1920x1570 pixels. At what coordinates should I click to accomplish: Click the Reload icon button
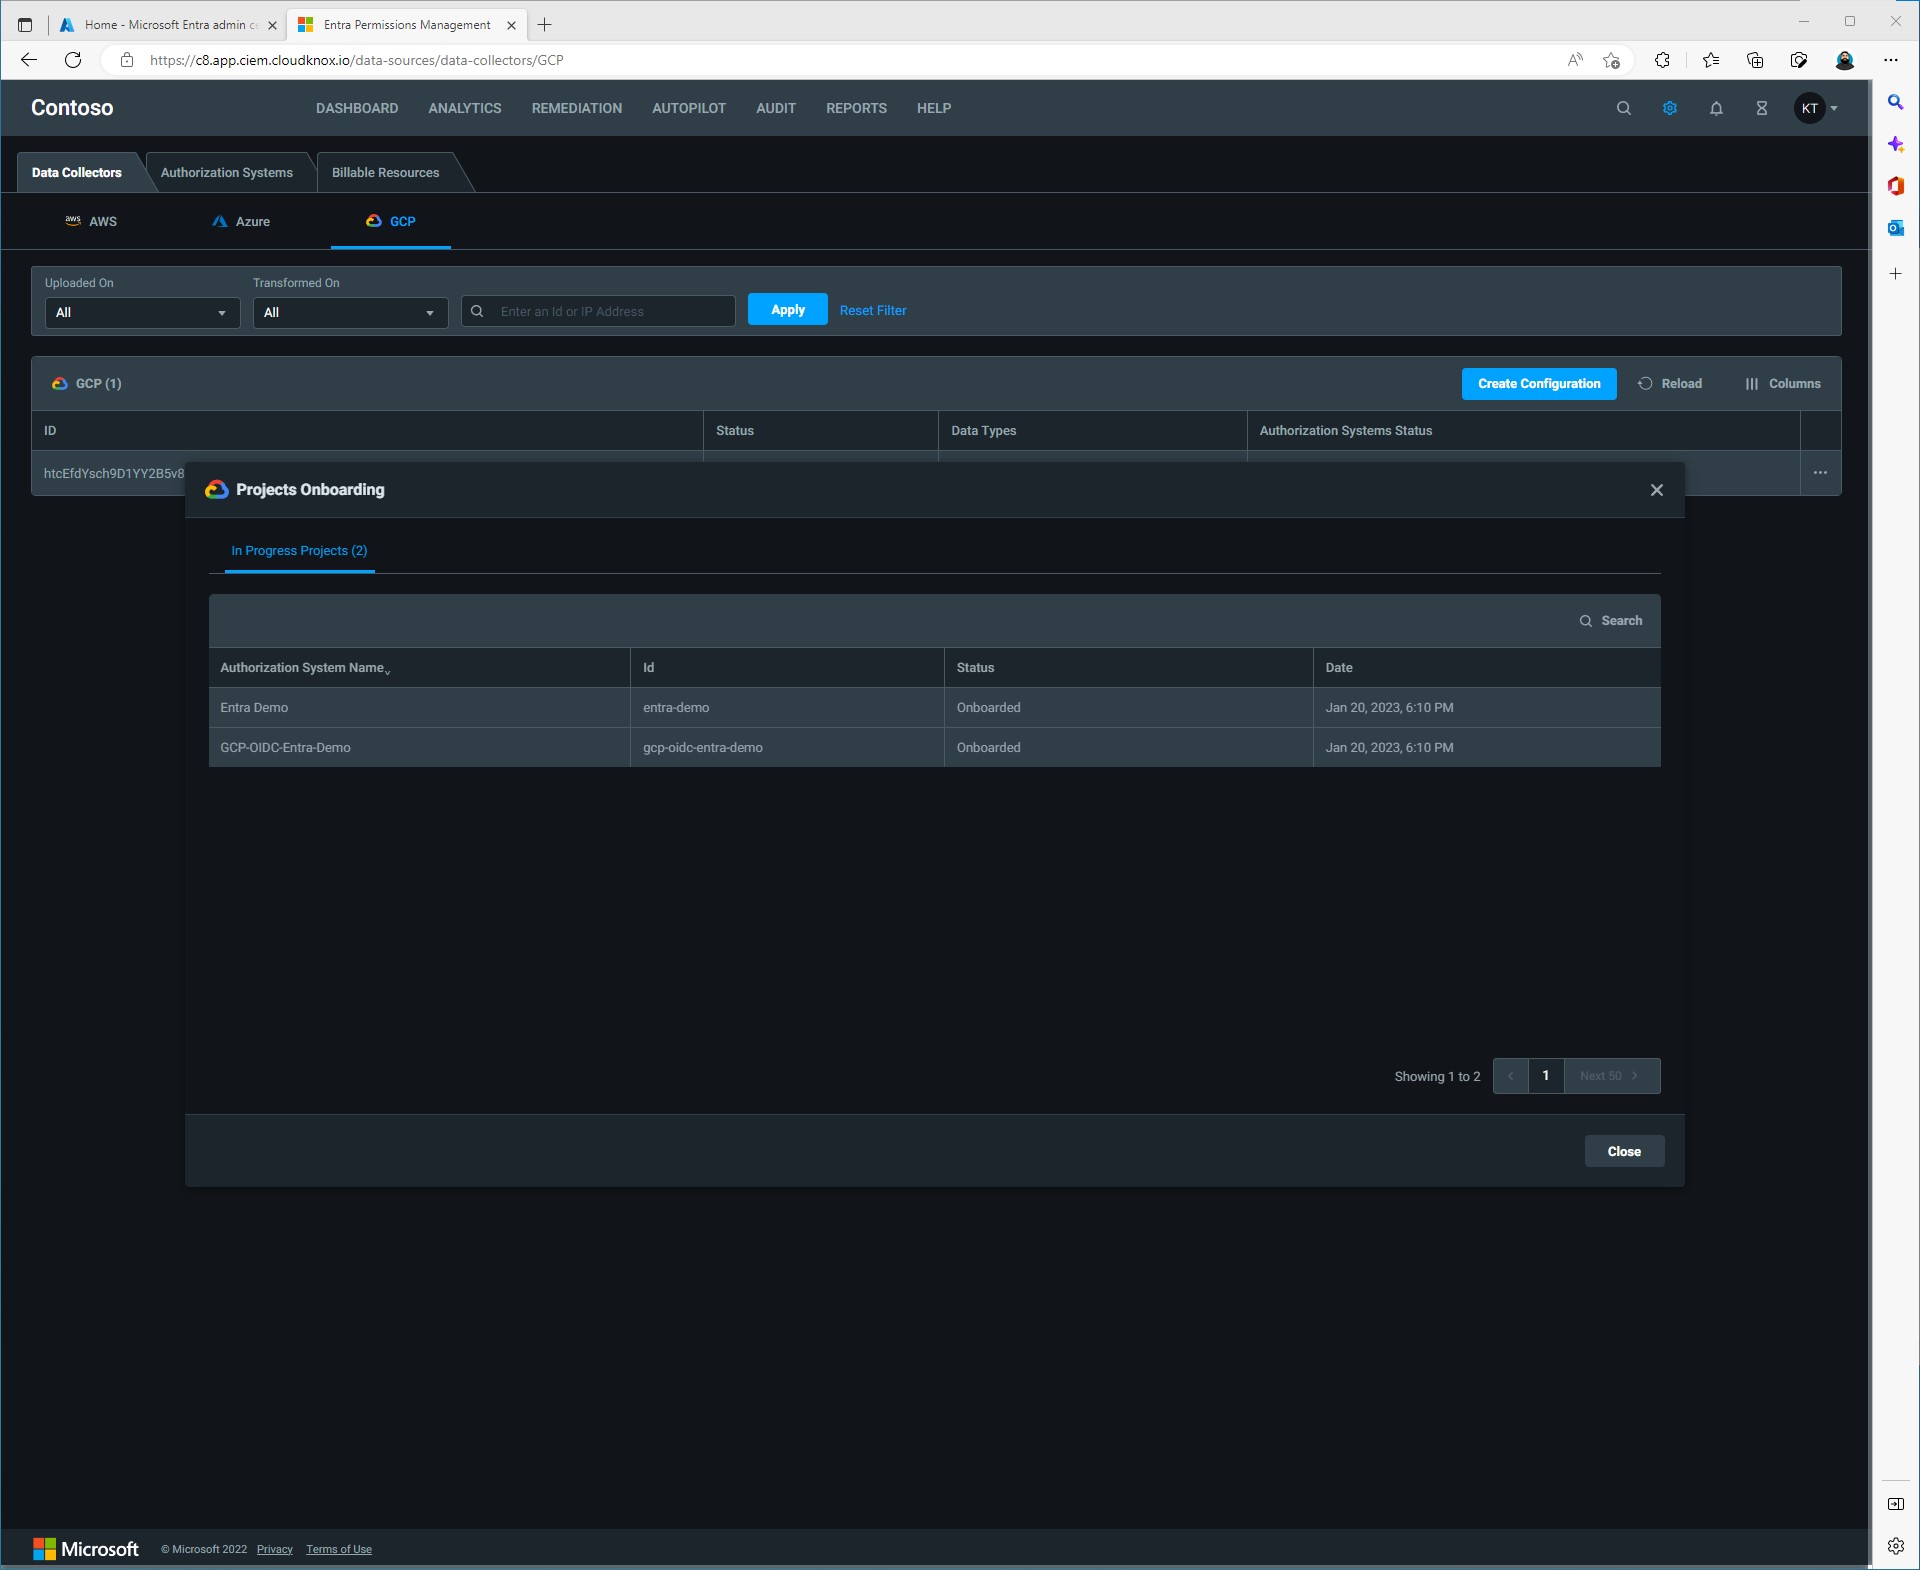coord(1669,384)
